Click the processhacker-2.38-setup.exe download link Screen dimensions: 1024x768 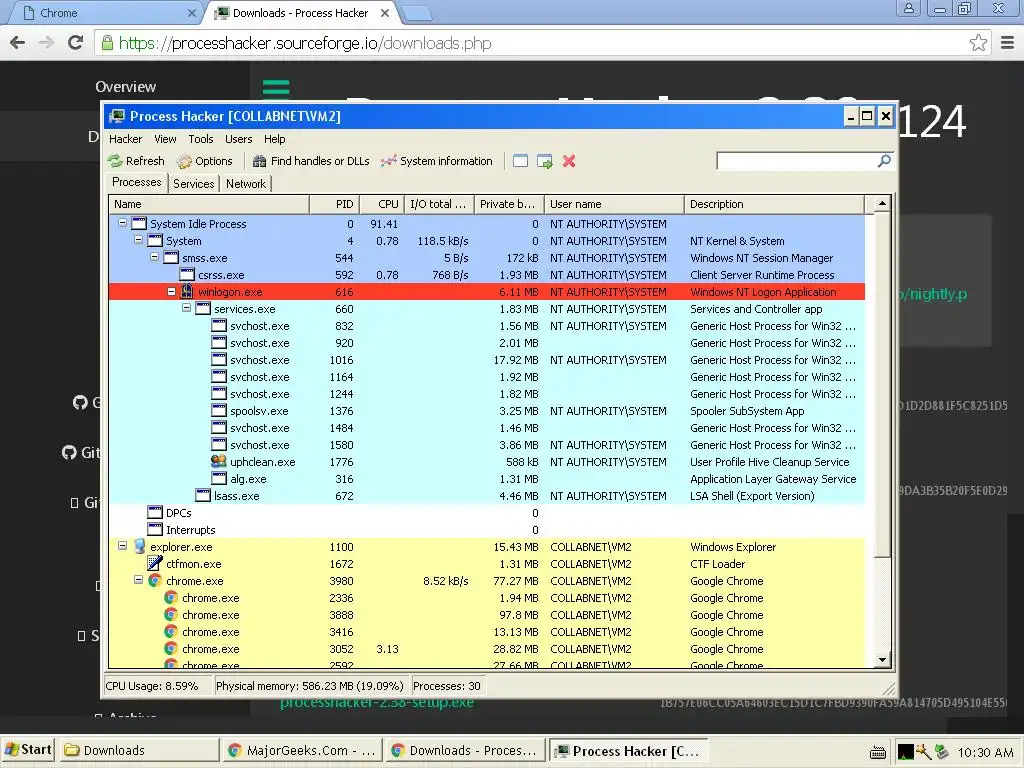(x=377, y=703)
